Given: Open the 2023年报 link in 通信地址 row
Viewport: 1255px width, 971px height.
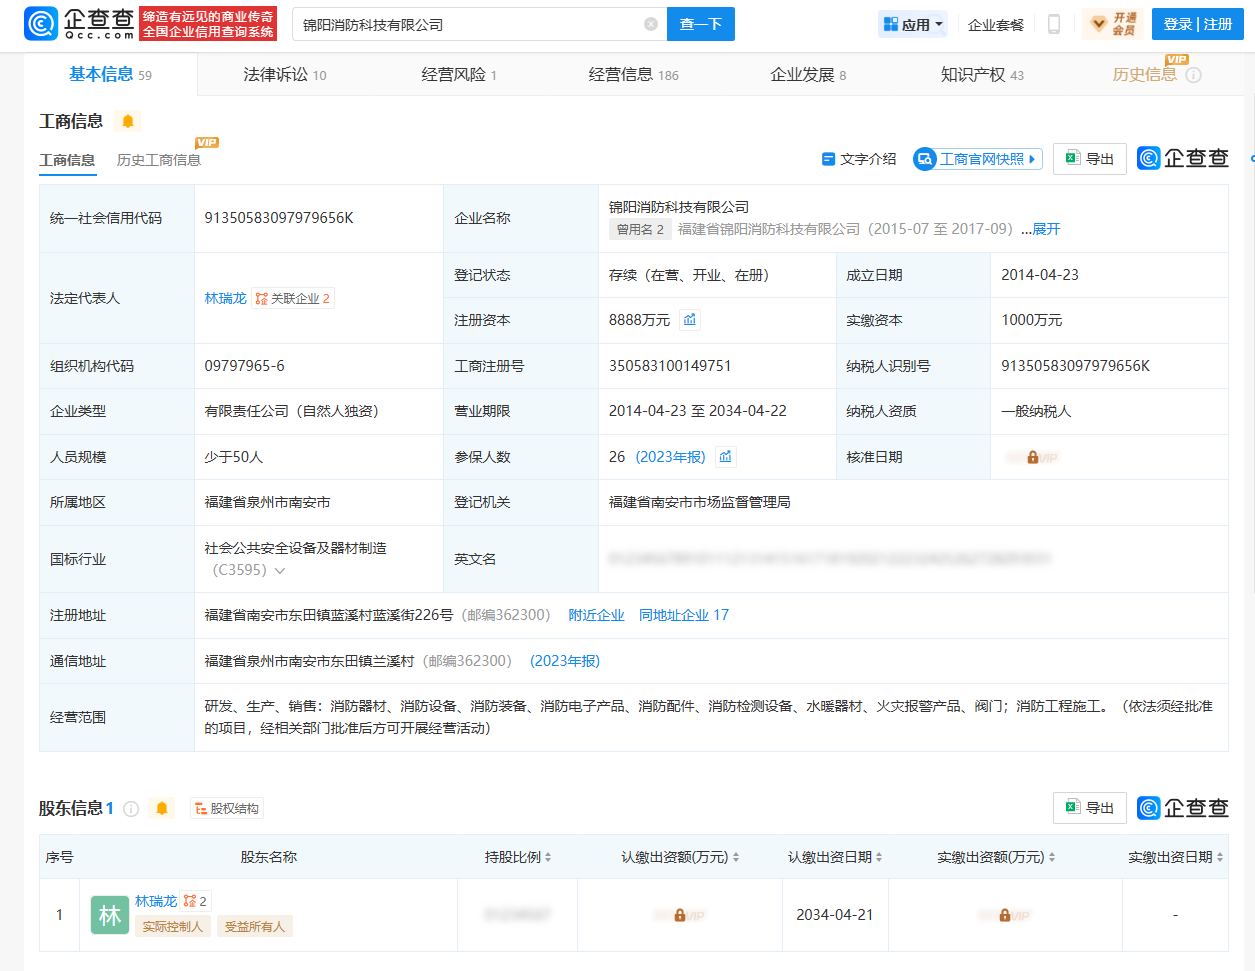Looking at the screenshot, I should click(x=565, y=661).
